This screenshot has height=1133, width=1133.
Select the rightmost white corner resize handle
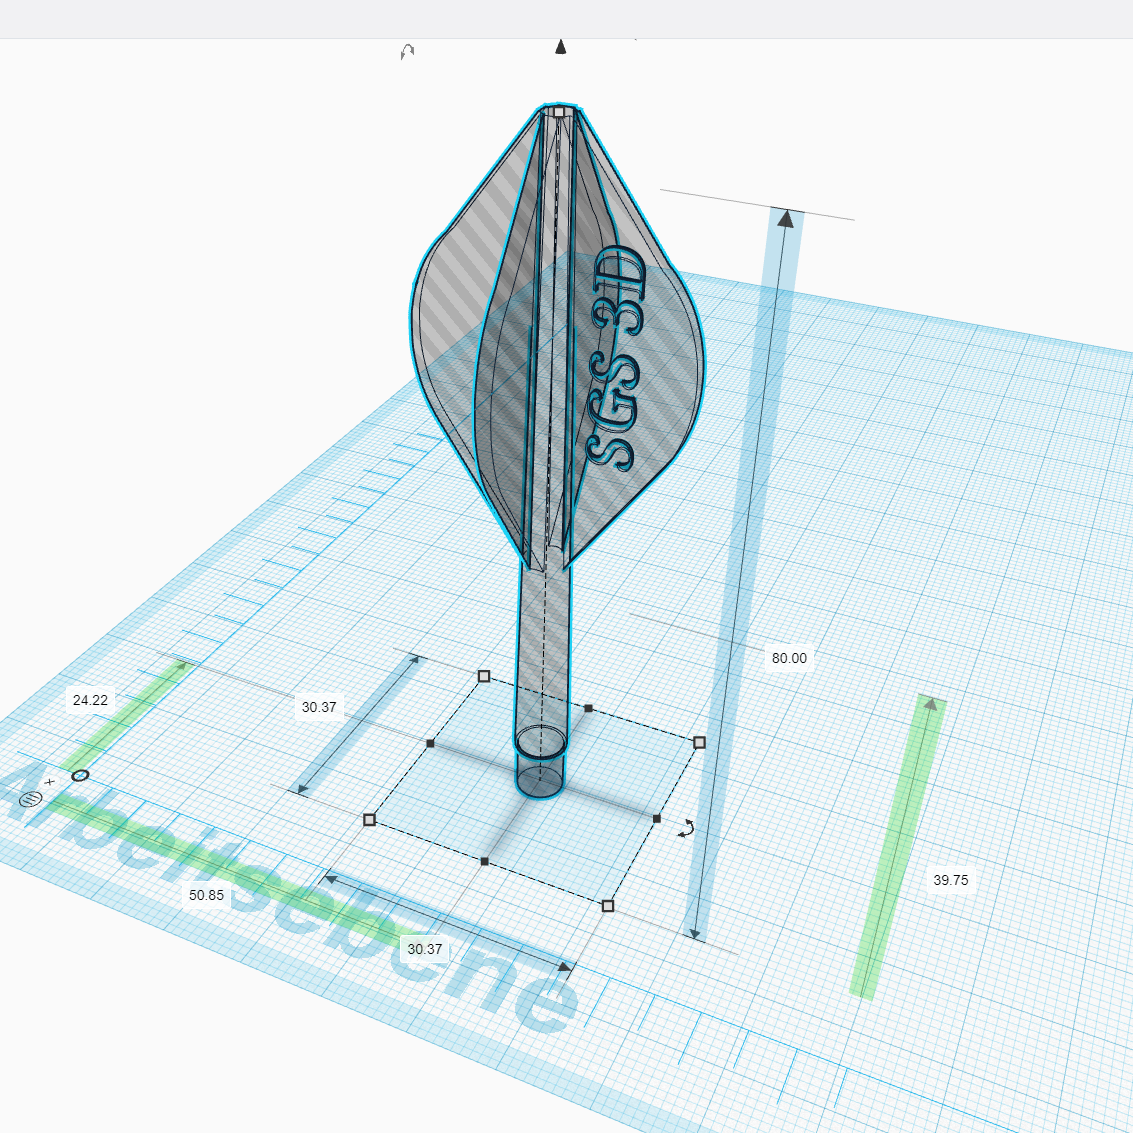(x=699, y=742)
